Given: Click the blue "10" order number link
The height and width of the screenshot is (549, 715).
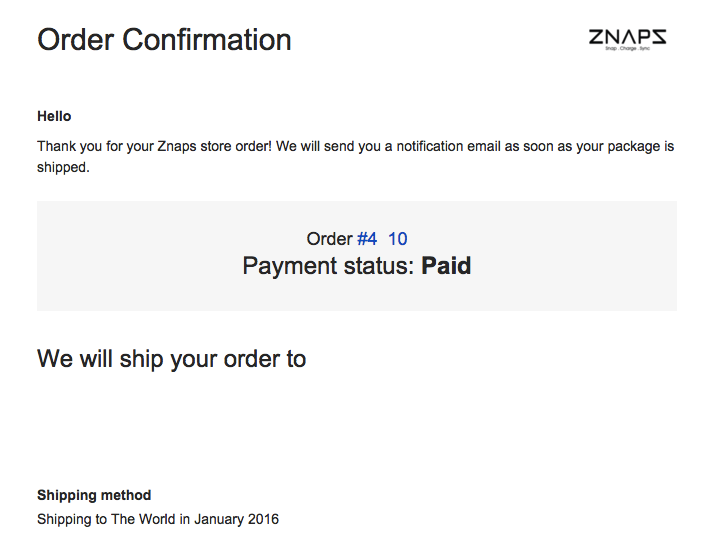Looking at the screenshot, I should (397, 239).
